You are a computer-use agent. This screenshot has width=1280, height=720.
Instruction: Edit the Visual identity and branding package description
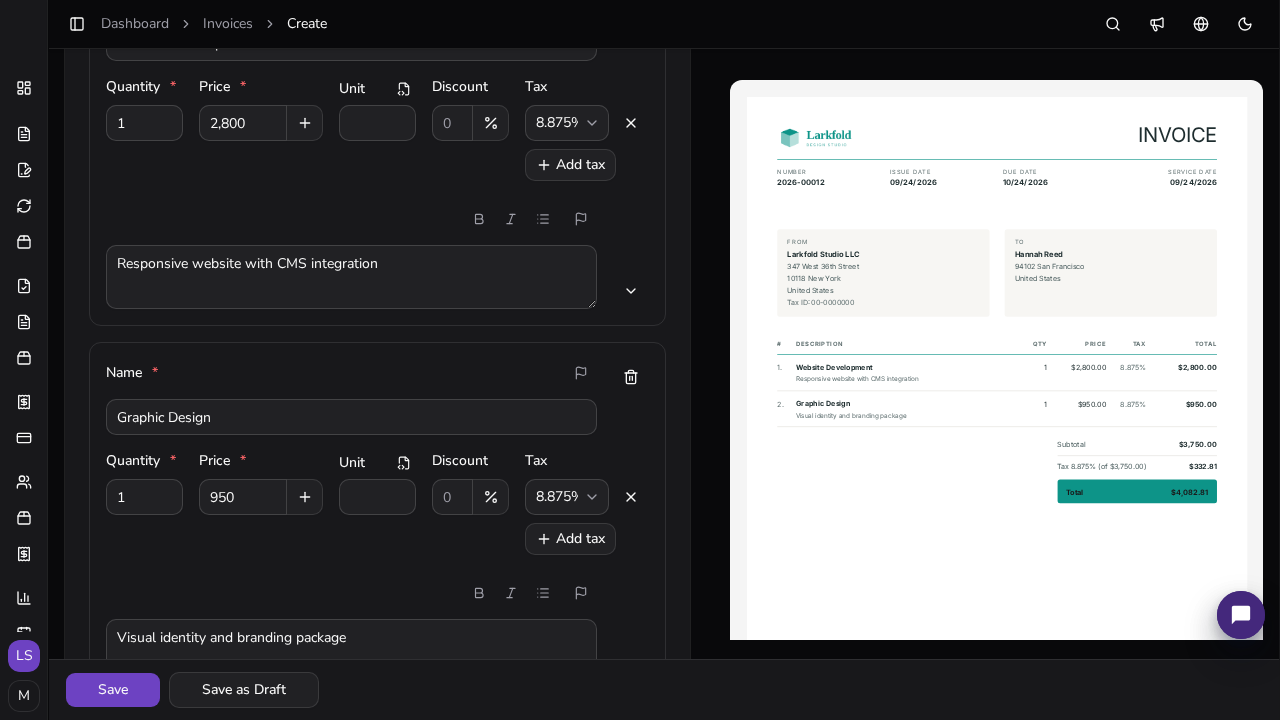click(351, 639)
